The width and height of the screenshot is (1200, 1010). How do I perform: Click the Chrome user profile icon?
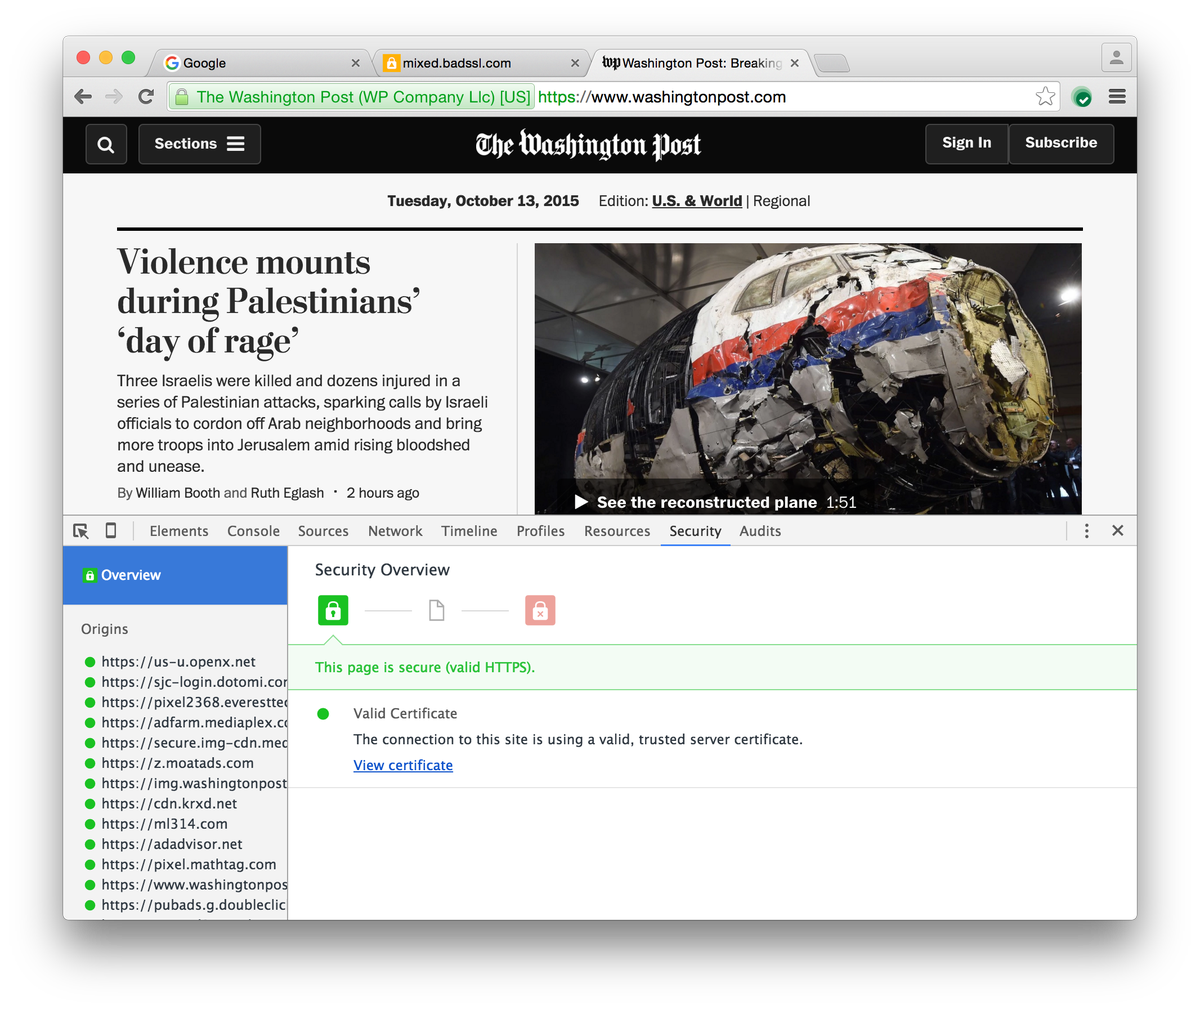(1116, 58)
